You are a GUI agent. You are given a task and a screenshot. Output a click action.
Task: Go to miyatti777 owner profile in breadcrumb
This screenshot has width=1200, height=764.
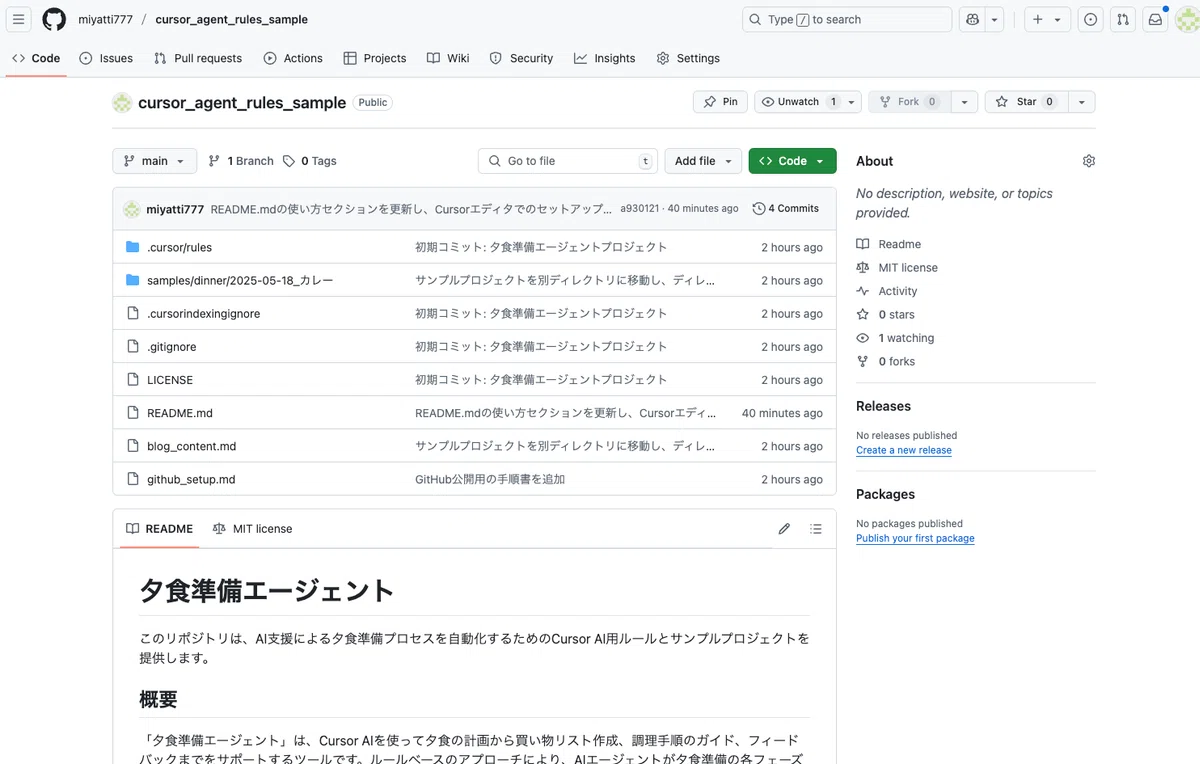(x=105, y=19)
